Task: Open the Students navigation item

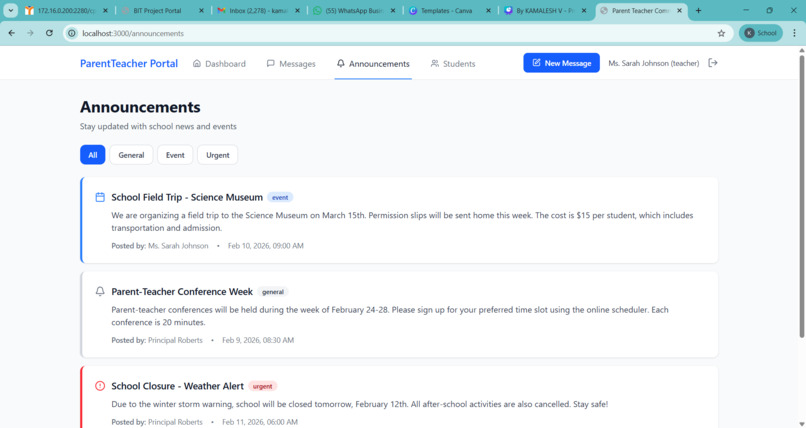Action: coord(453,64)
